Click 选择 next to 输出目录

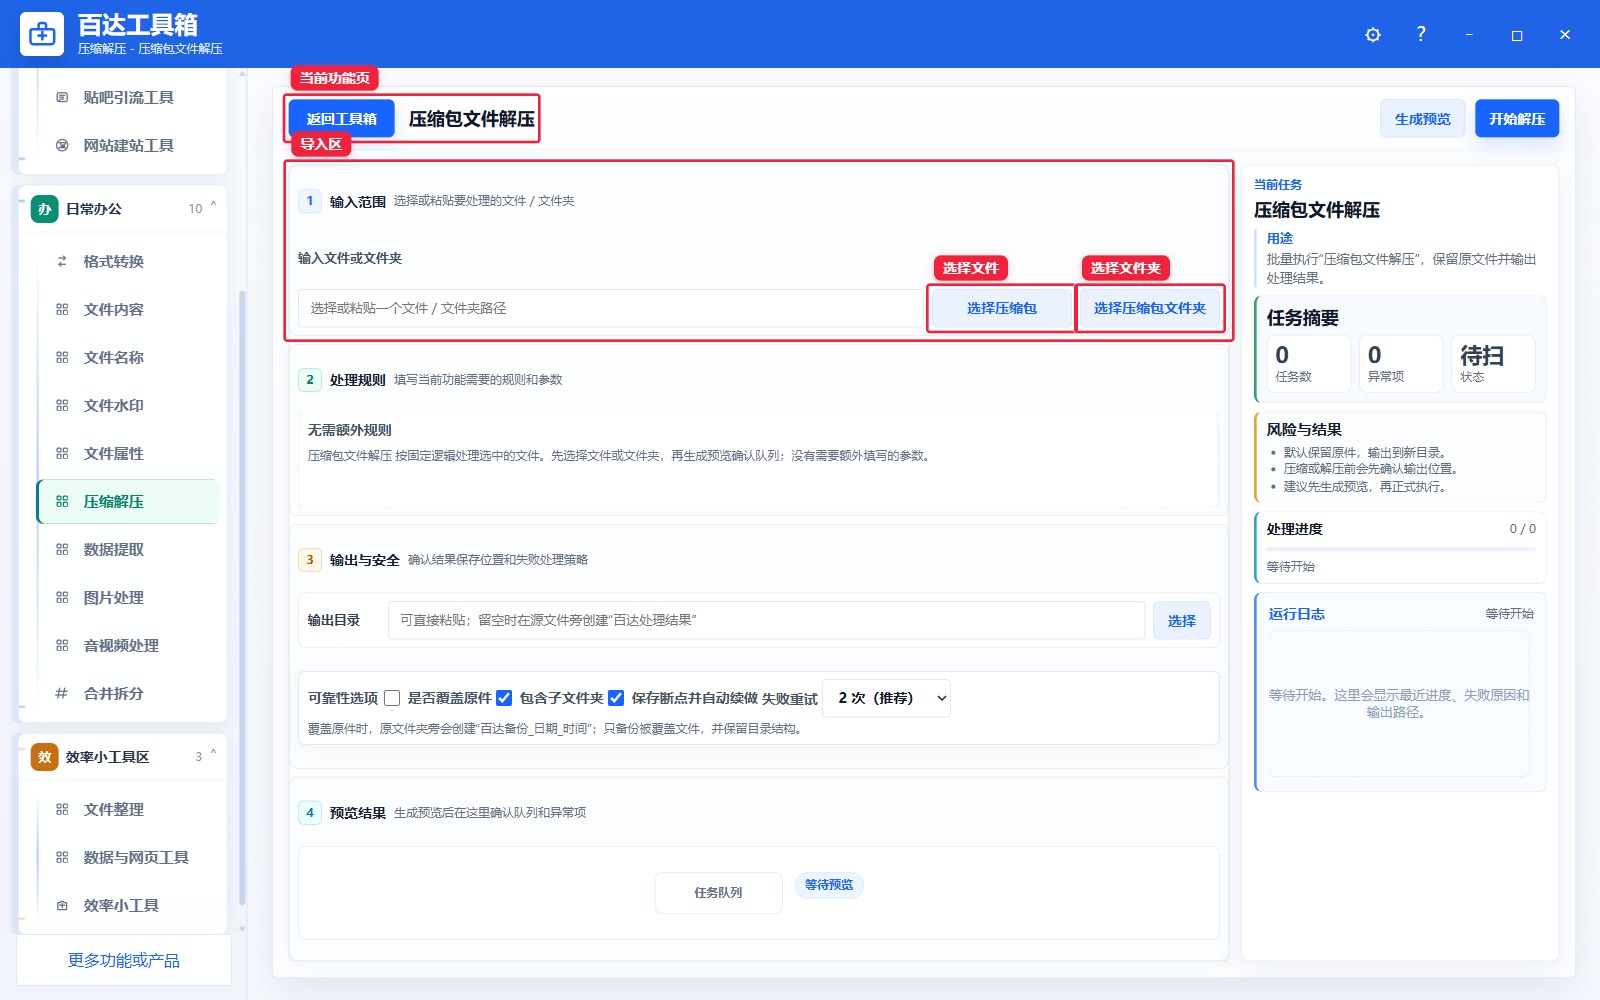(1181, 621)
